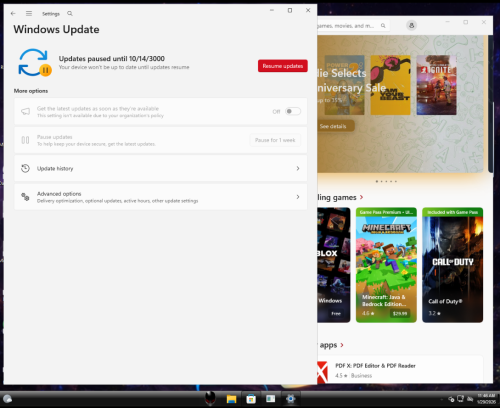
Task: Click 'Included with Game Pass' label
Action: [452, 212]
